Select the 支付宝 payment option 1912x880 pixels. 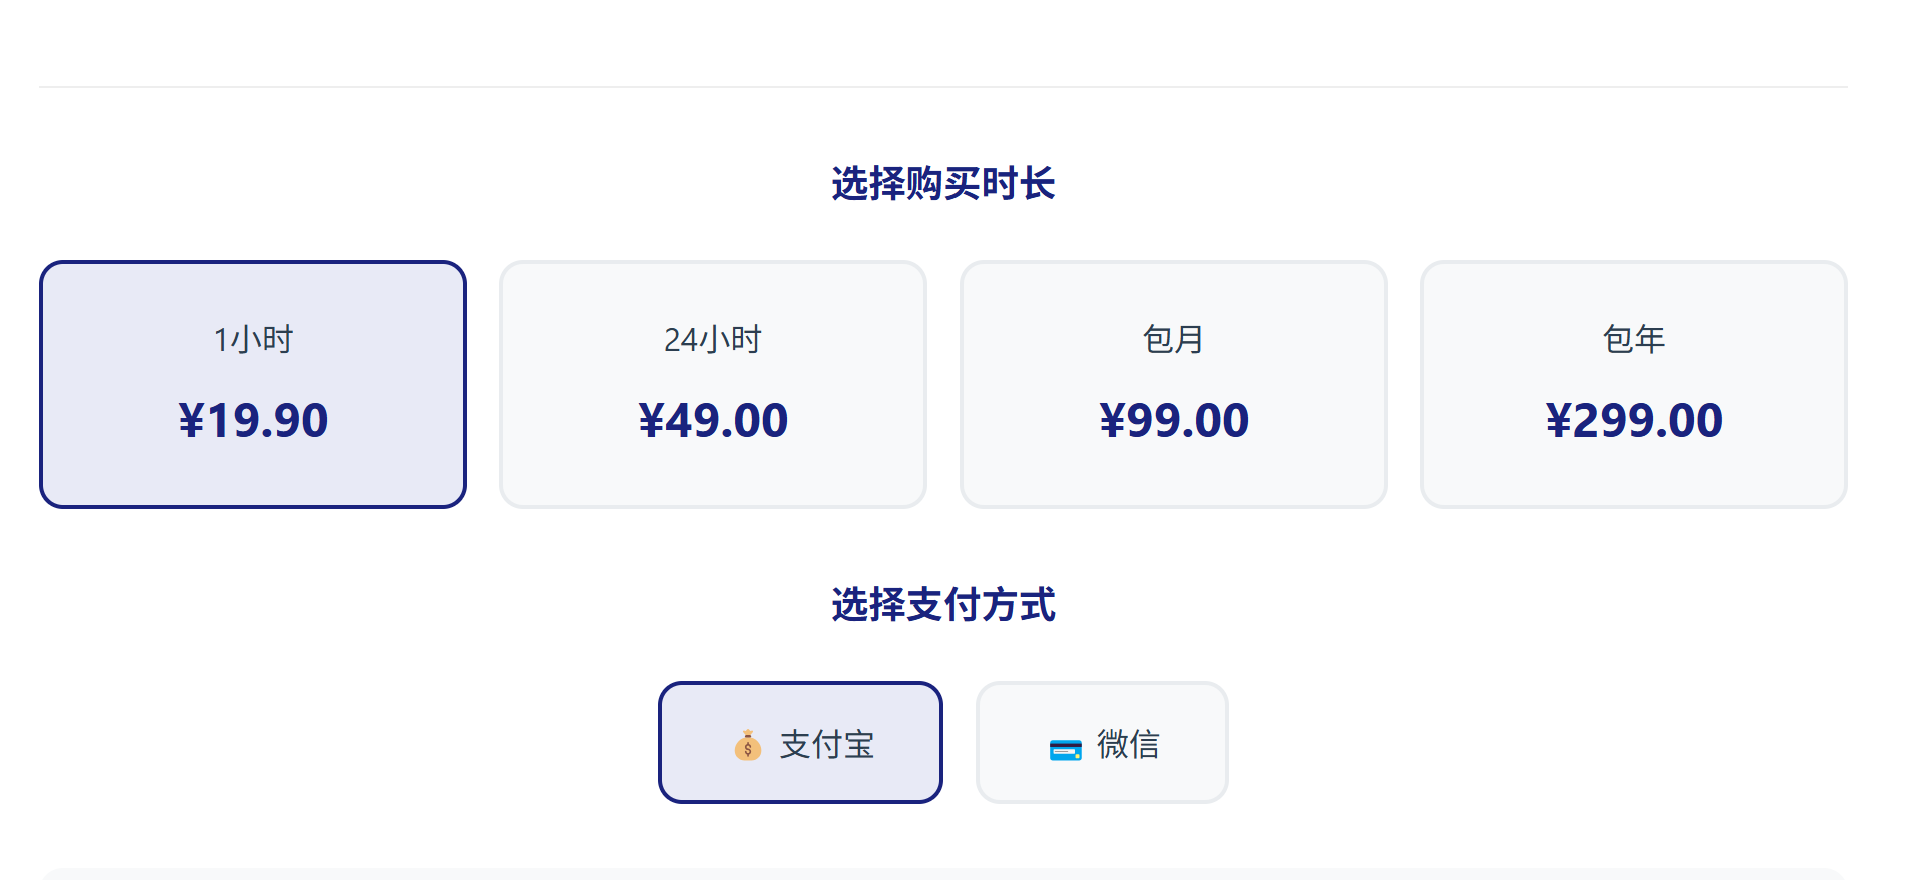tap(800, 742)
